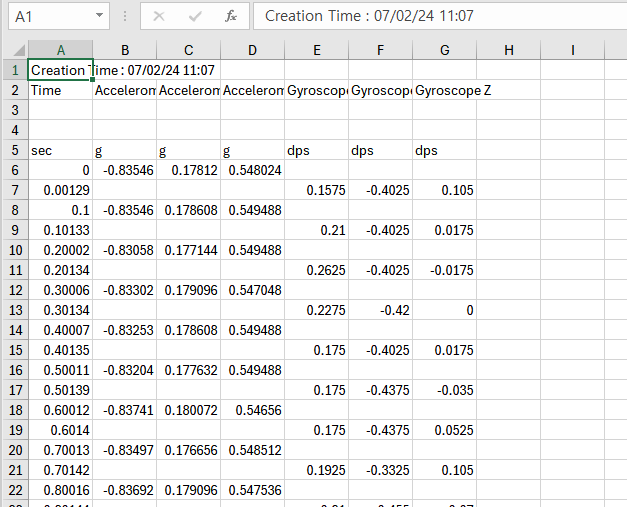This screenshot has height=507, width=627.
Task: Click the Cancel X icon in formula bar
Action: tap(159, 16)
